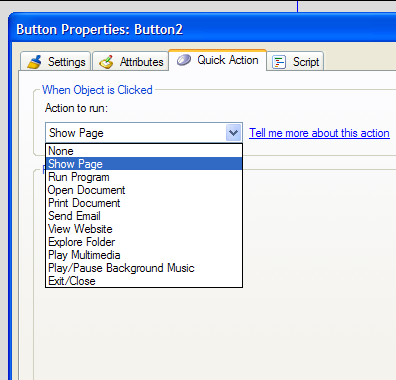Select Play/Pause Background Music action
This screenshot has width=396, height=380.
144,268
